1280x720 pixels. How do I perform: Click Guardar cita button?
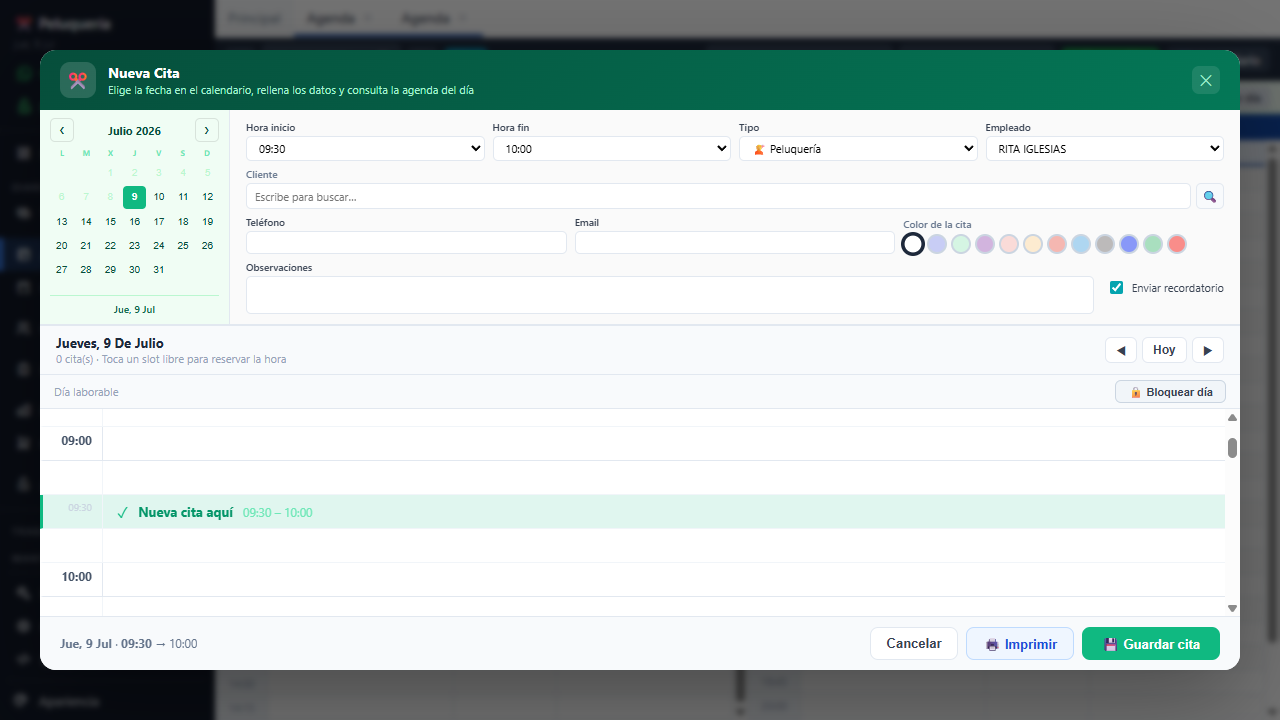coord(1151,644)
